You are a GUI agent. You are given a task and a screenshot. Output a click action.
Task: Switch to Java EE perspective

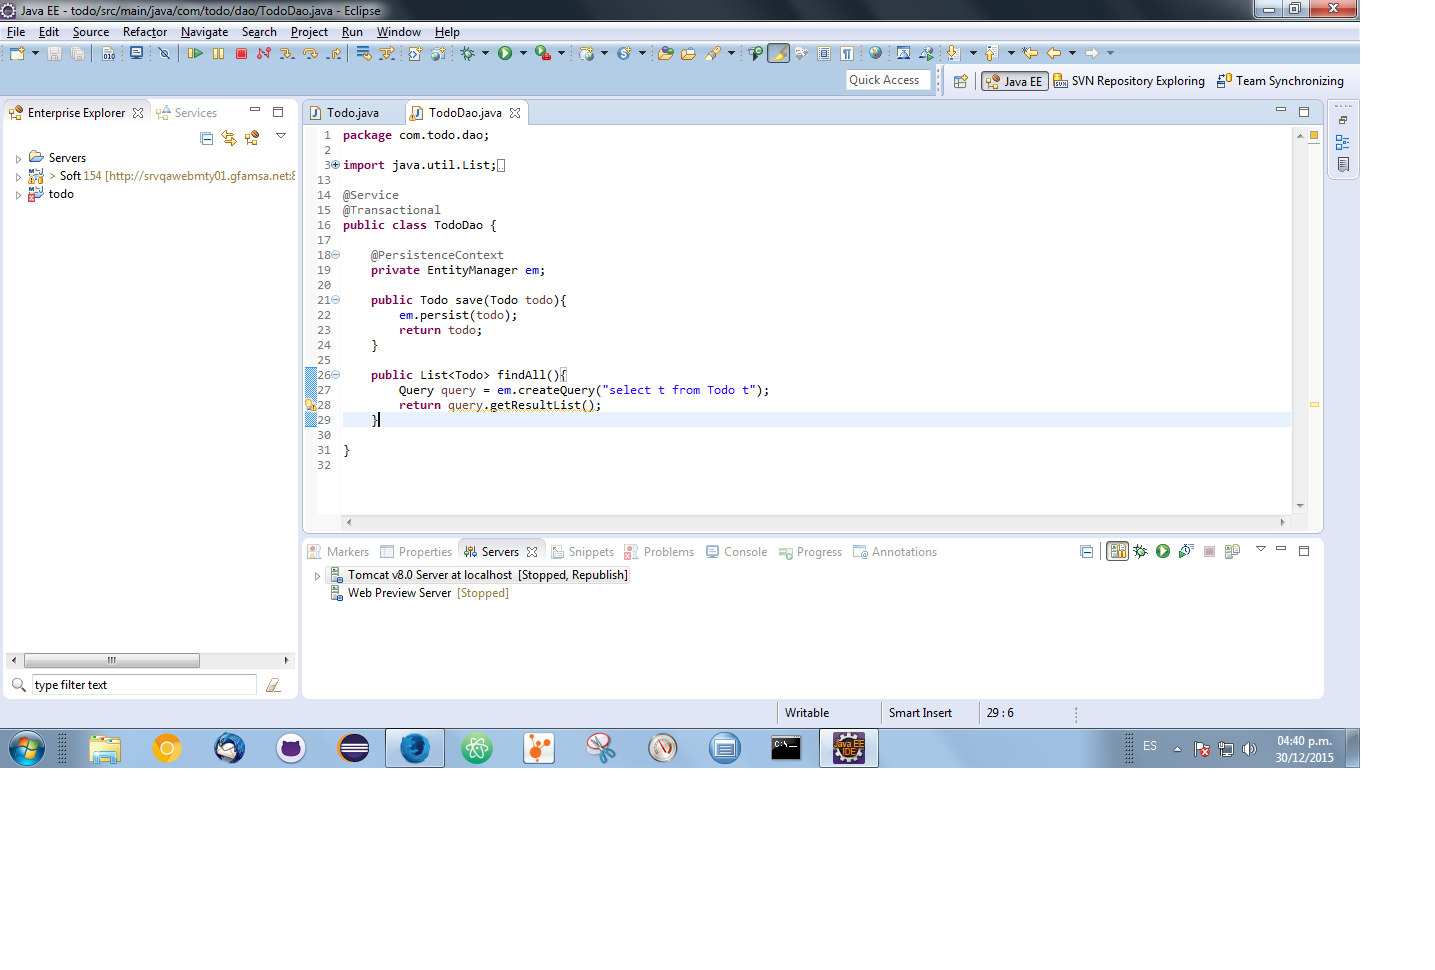(1014, 81)
